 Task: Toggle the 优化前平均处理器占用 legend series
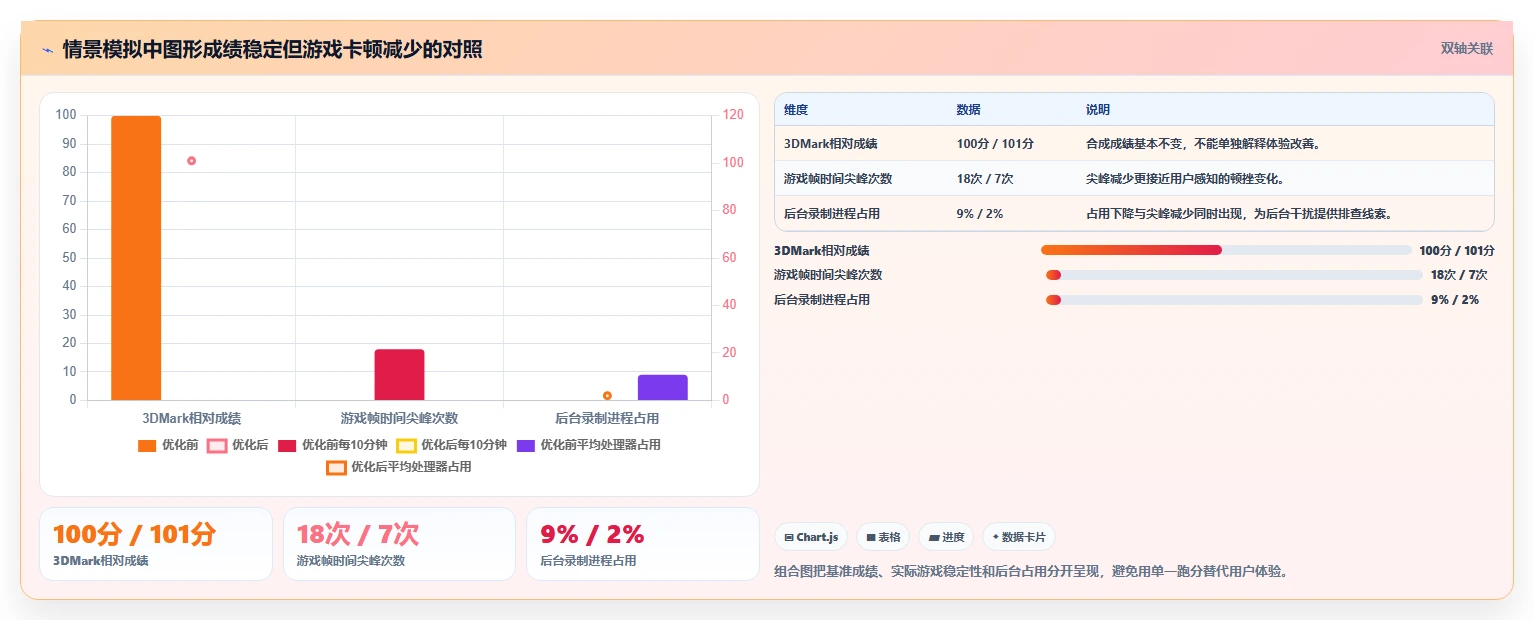[x=589, y=445]
